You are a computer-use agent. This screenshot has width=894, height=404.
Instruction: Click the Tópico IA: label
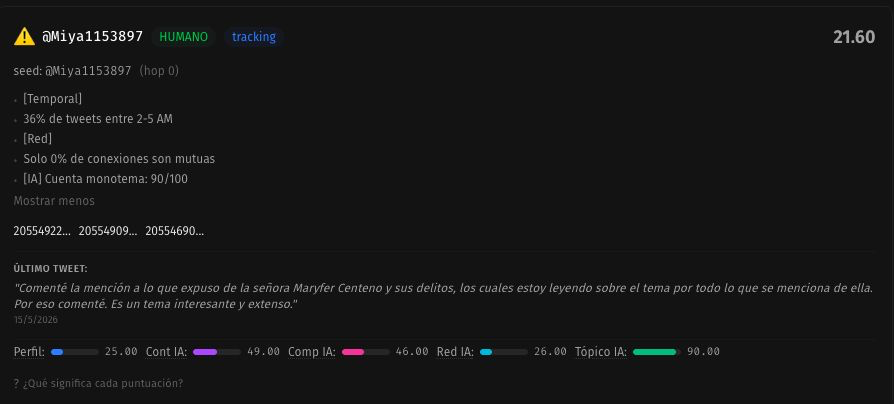tap(601, 352)
